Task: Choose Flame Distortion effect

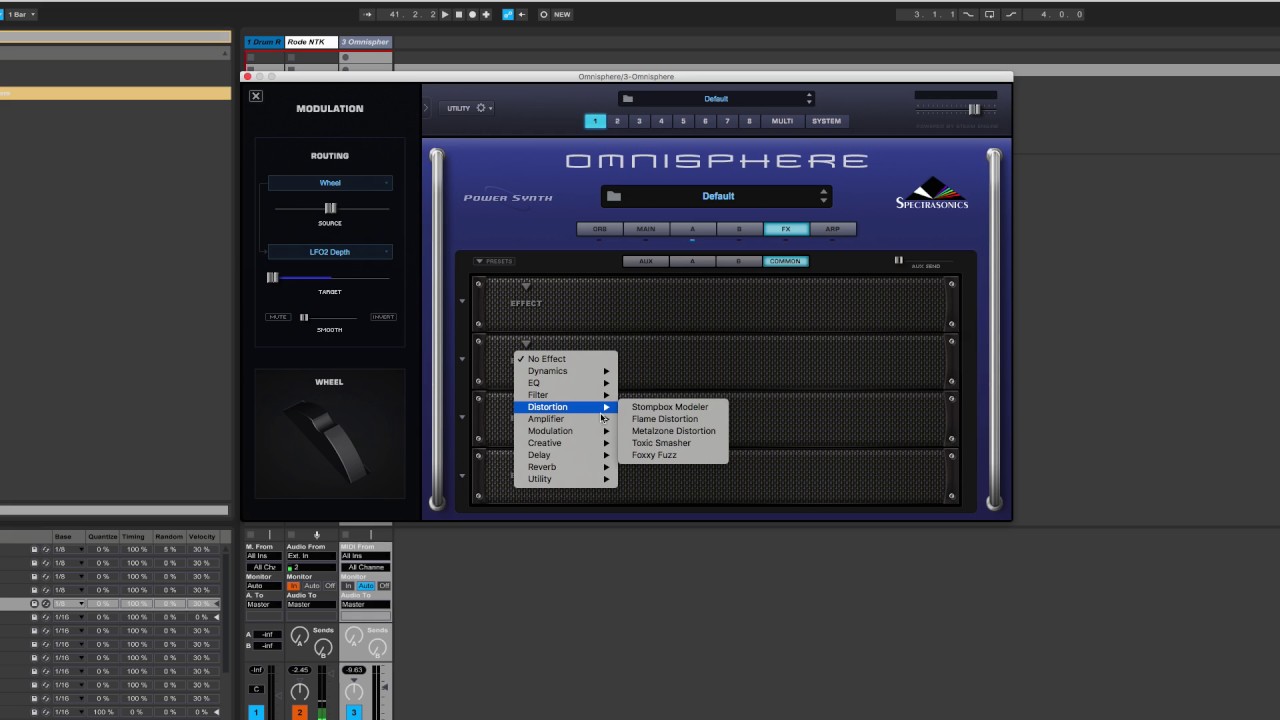Action: [673, 419]
